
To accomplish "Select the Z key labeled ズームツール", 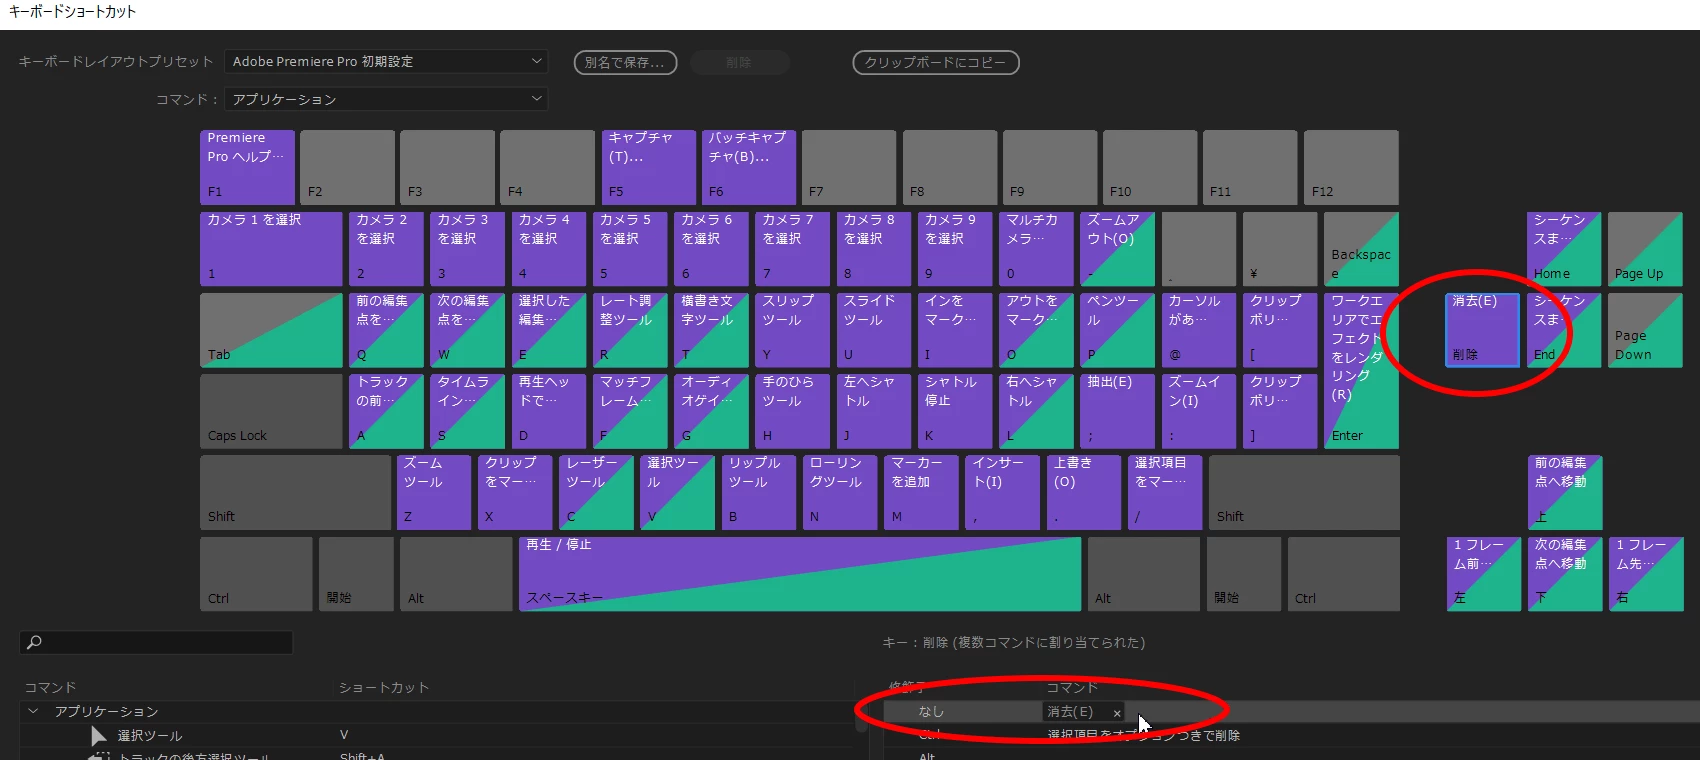I will [433, 492].
